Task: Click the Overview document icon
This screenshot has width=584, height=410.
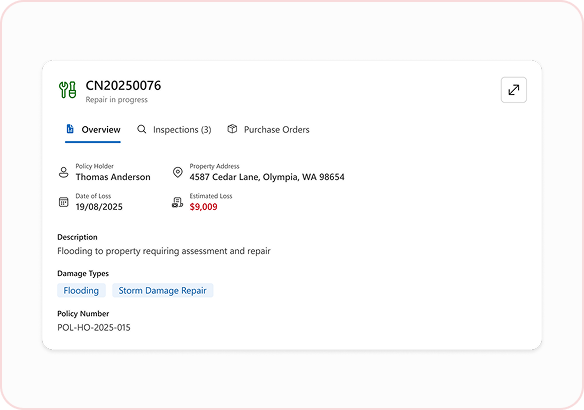Action: click(70, 129)
